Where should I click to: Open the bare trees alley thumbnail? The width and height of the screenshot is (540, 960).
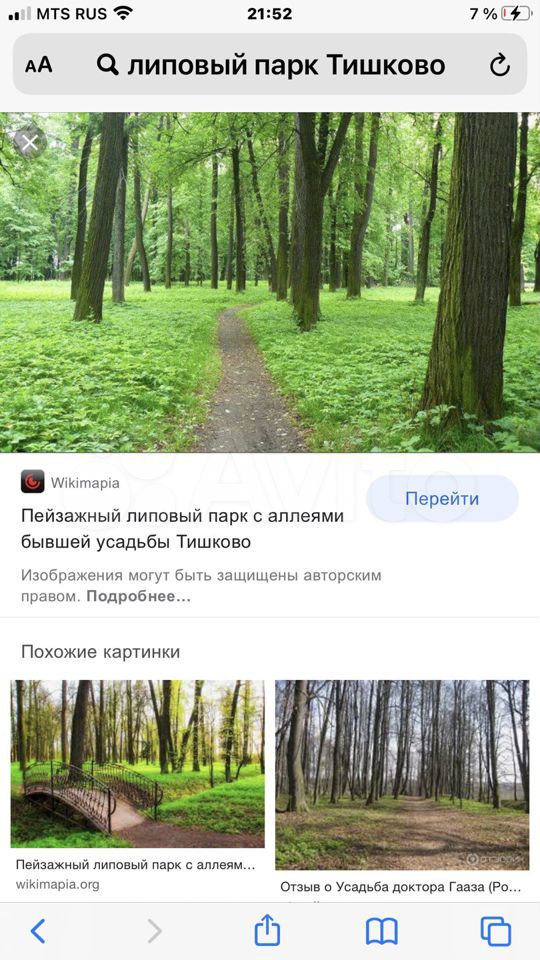pyautogui.click(x=402, y=774)
